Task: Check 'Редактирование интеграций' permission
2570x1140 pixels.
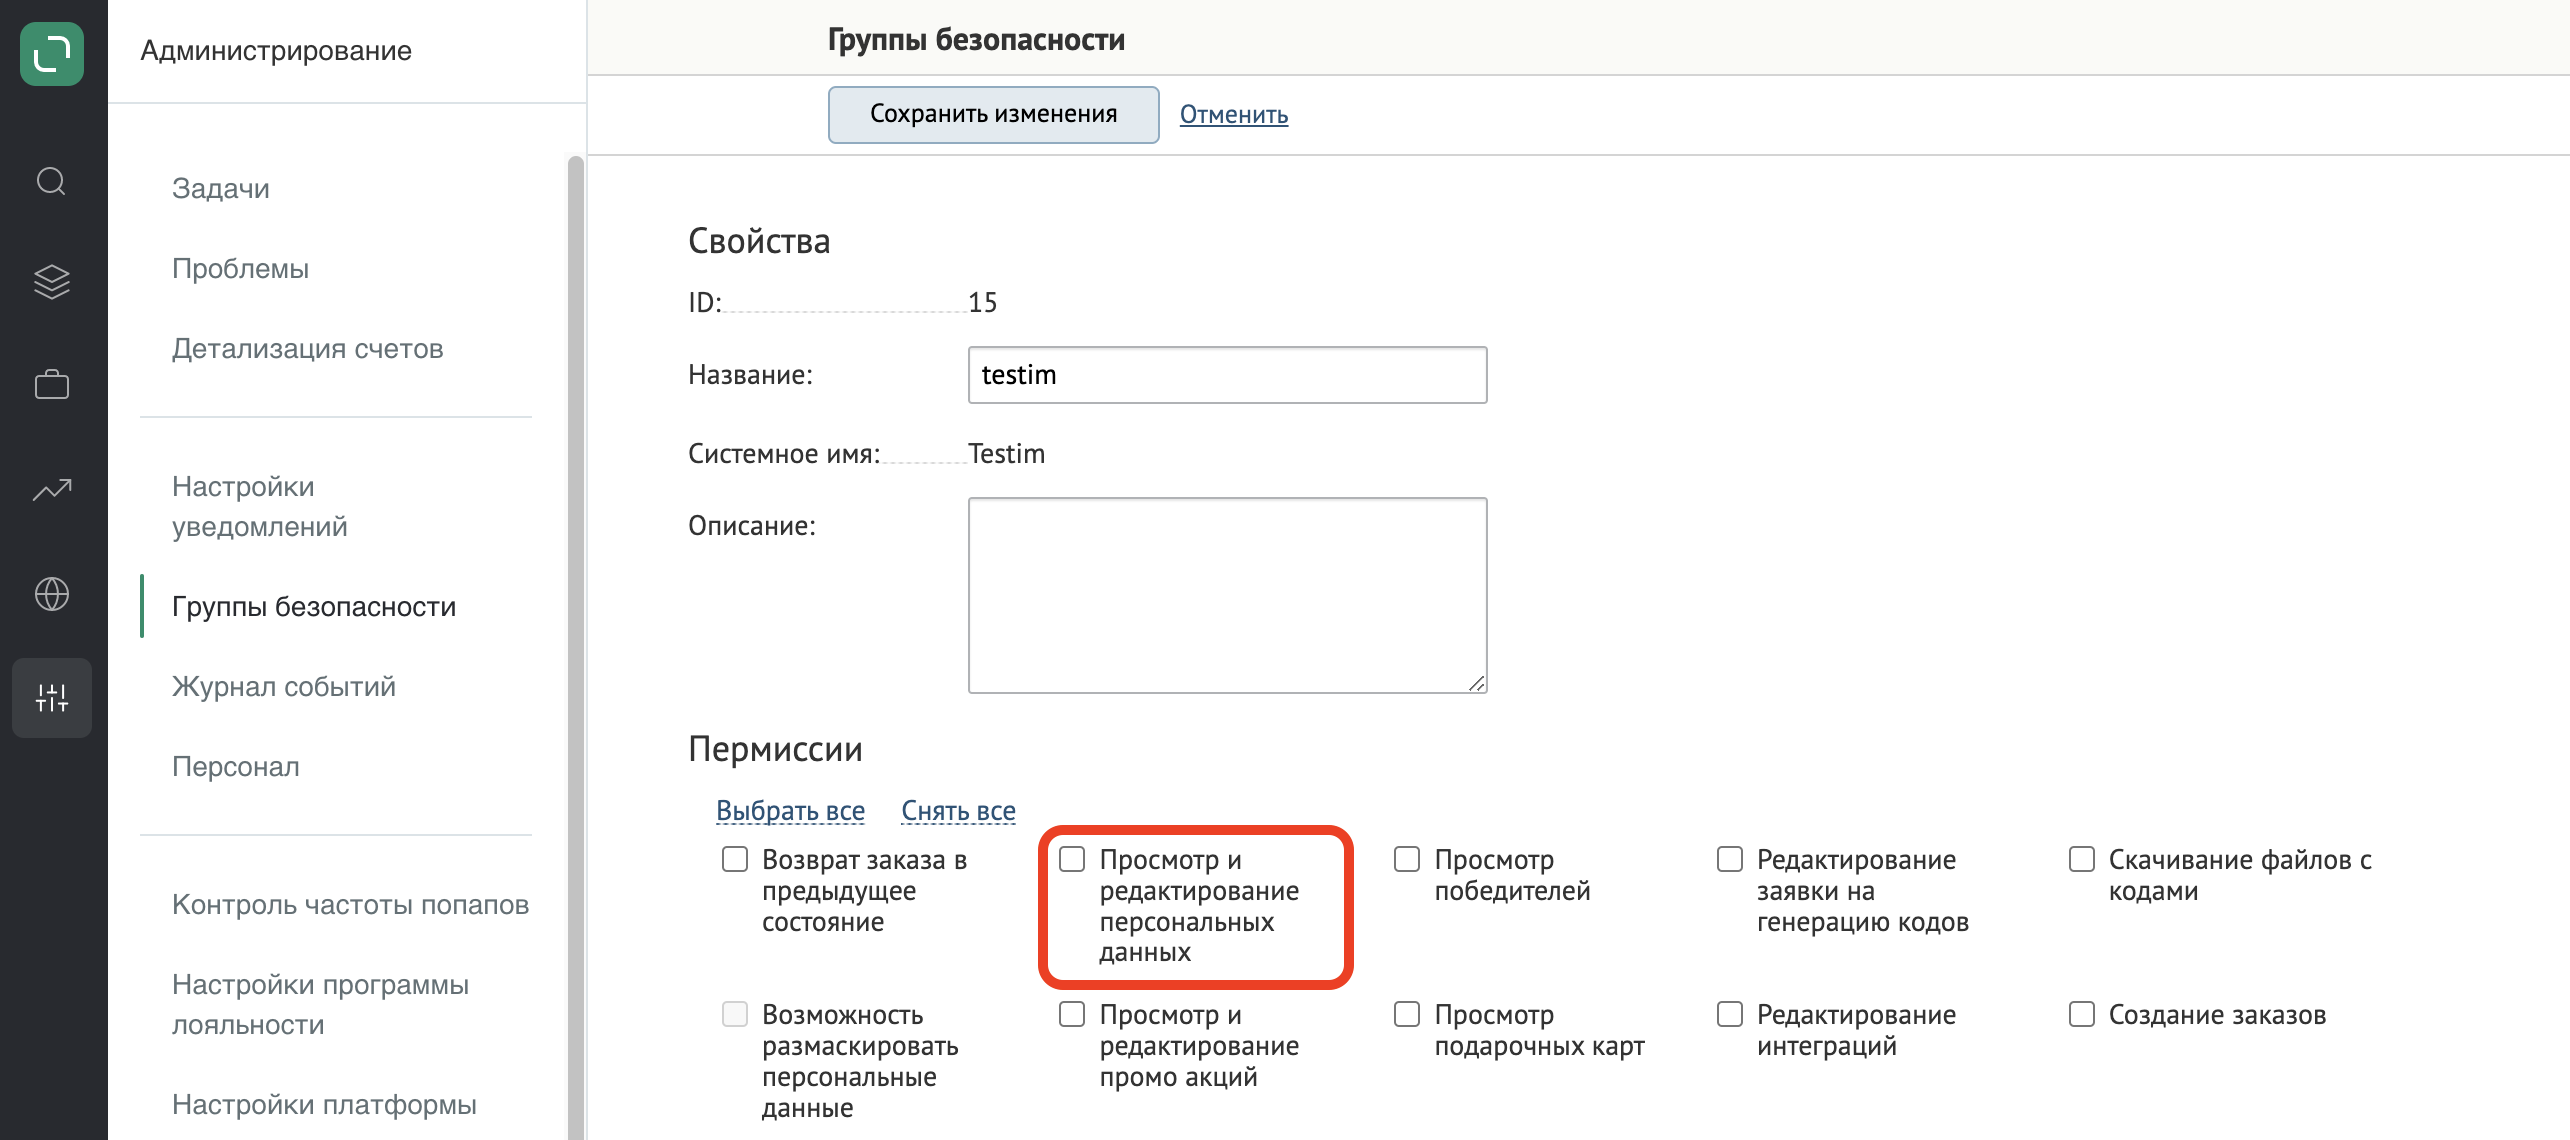Action: pyautogui.click(x=1730, y=1014)
